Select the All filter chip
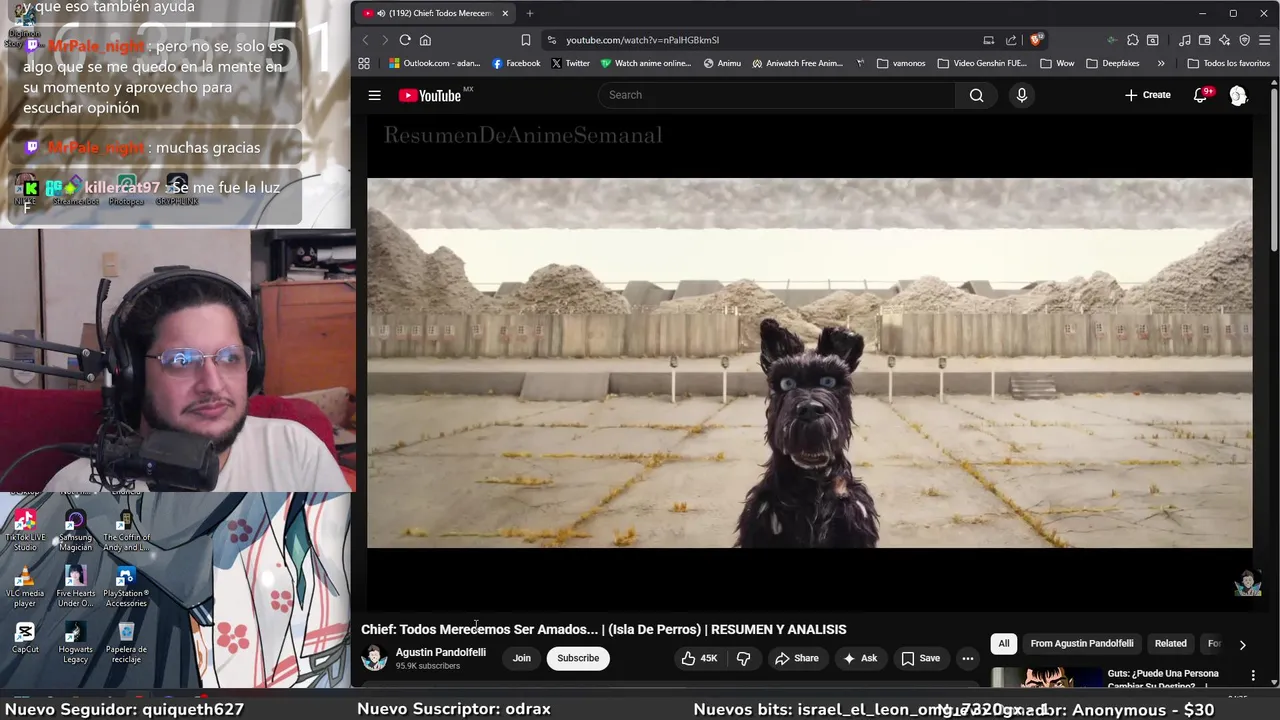Image resolution: width=1280 pixels, height=720 pixels. pyautogui.click(x=1004, y=644)
